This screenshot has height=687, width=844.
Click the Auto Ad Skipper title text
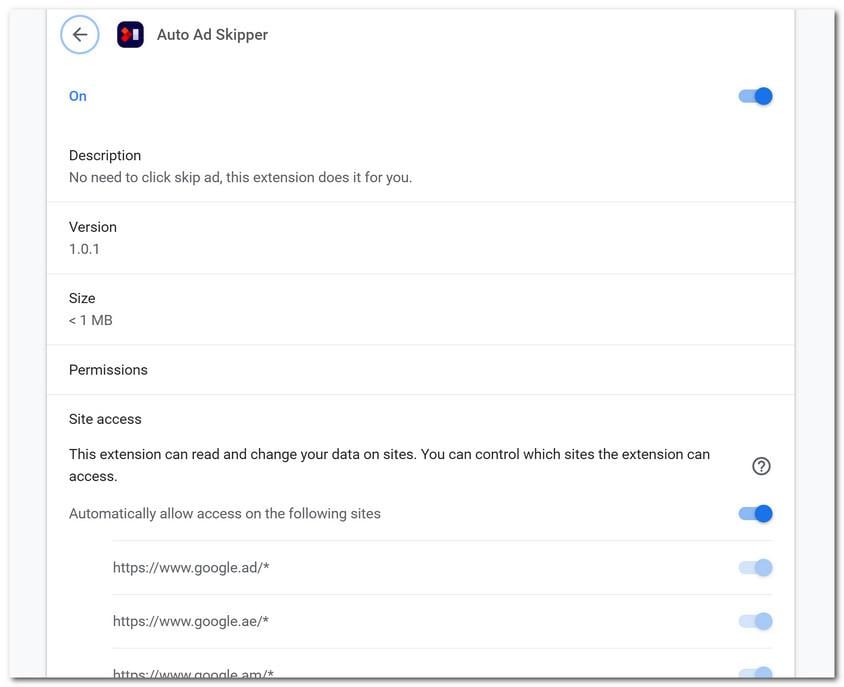click(x=212, y=35)
